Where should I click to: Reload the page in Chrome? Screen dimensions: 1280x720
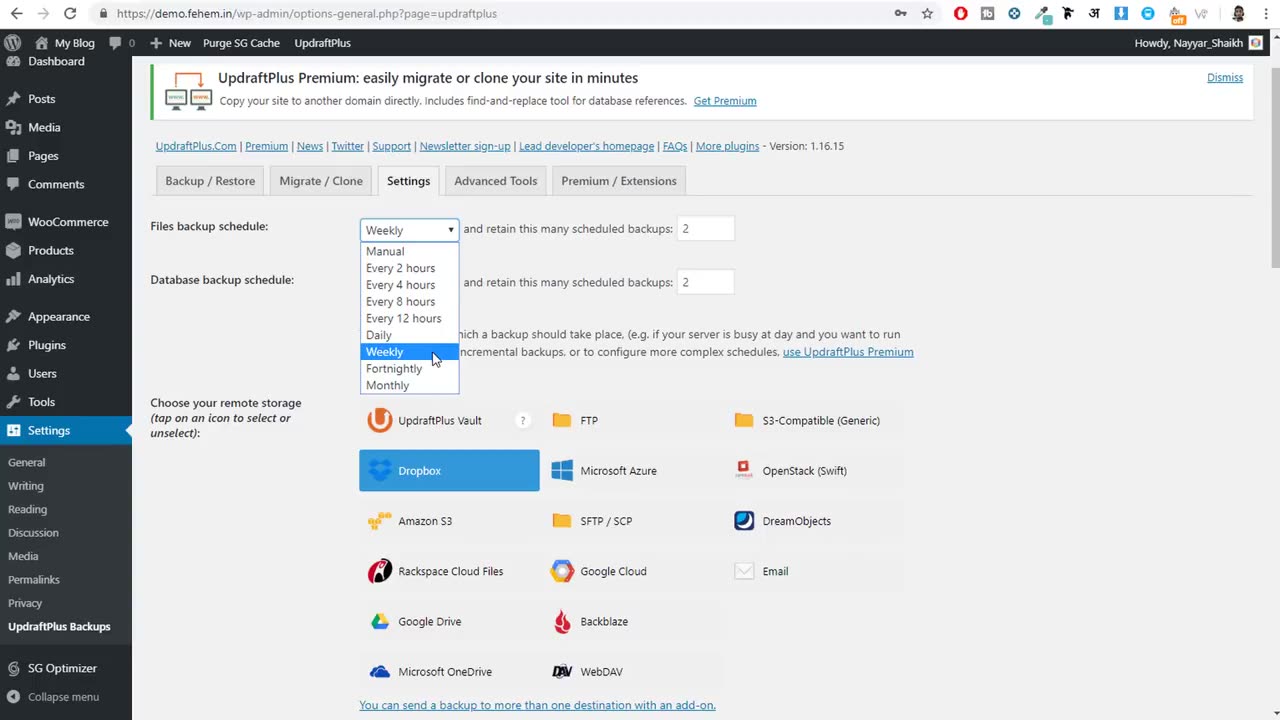(x=70, y=14)
